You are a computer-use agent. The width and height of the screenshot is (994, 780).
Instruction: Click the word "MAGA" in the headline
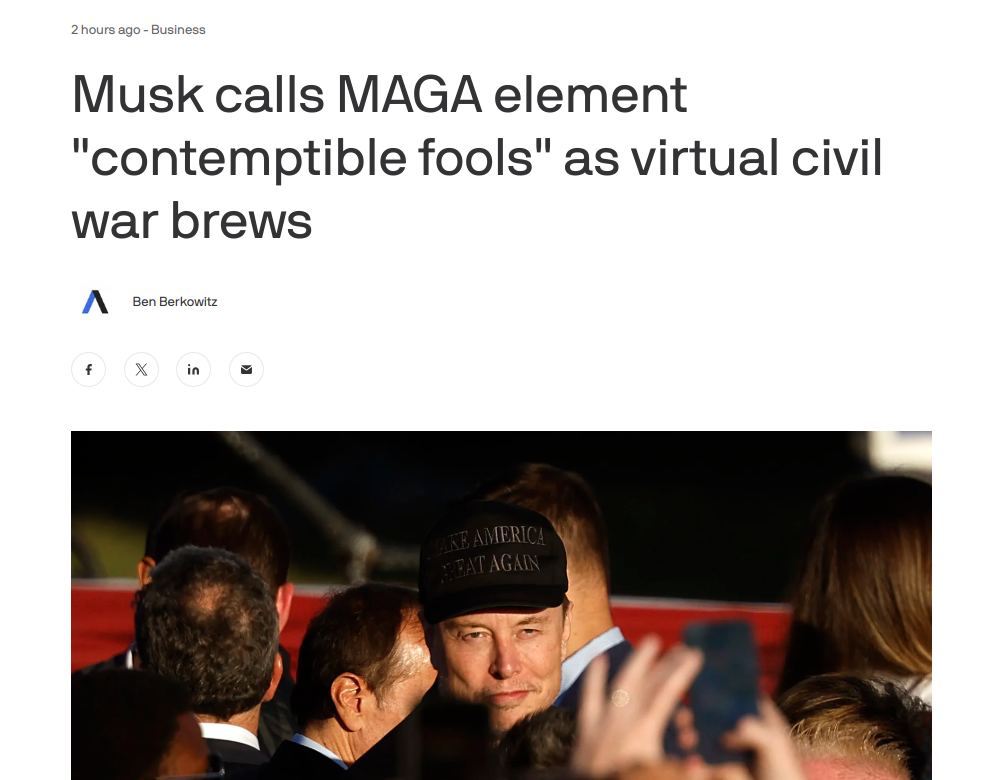coord(409,95)
